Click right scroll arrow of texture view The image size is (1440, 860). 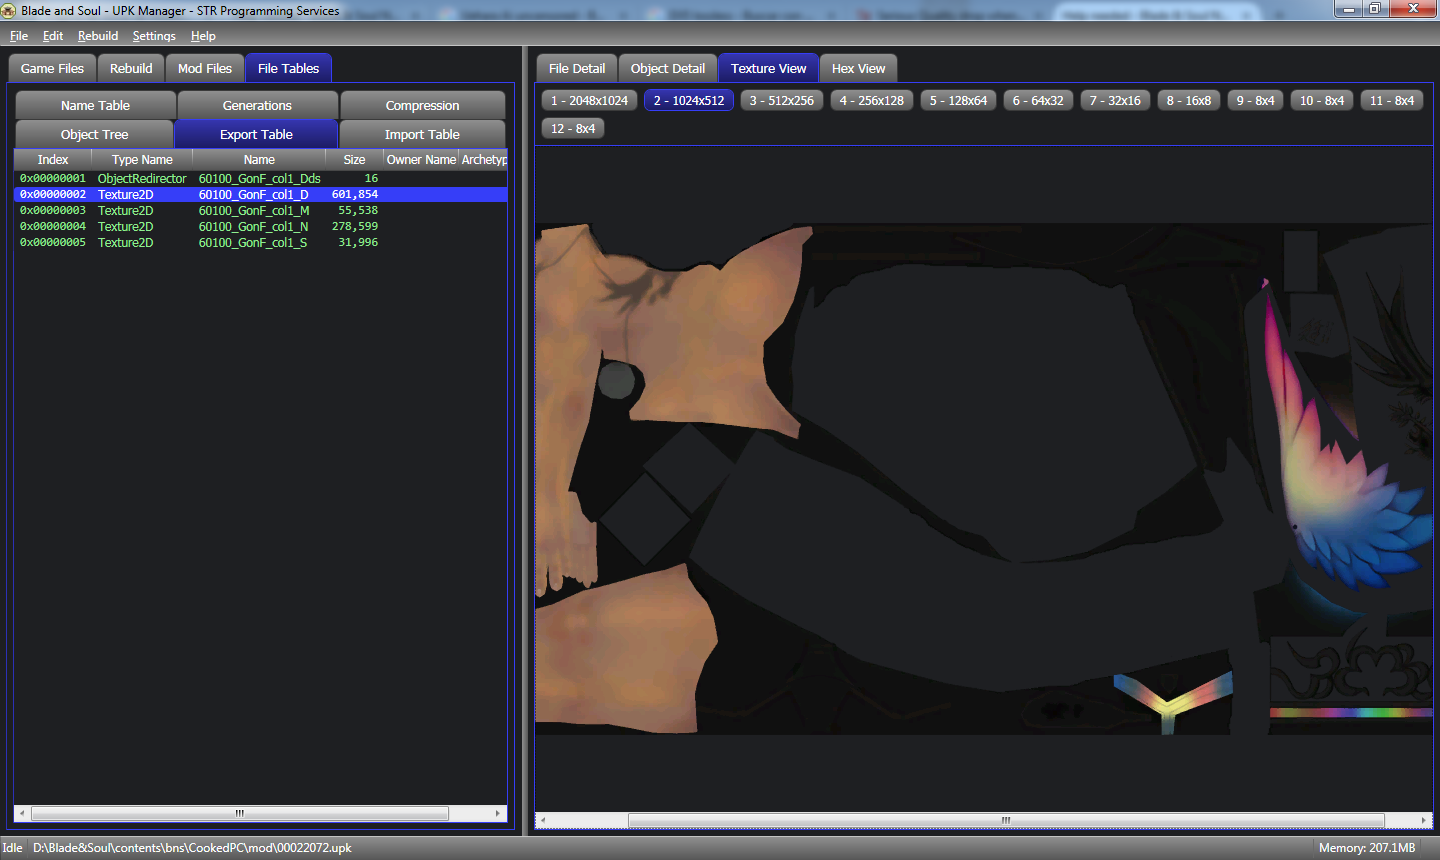(x=1424, y=820)
